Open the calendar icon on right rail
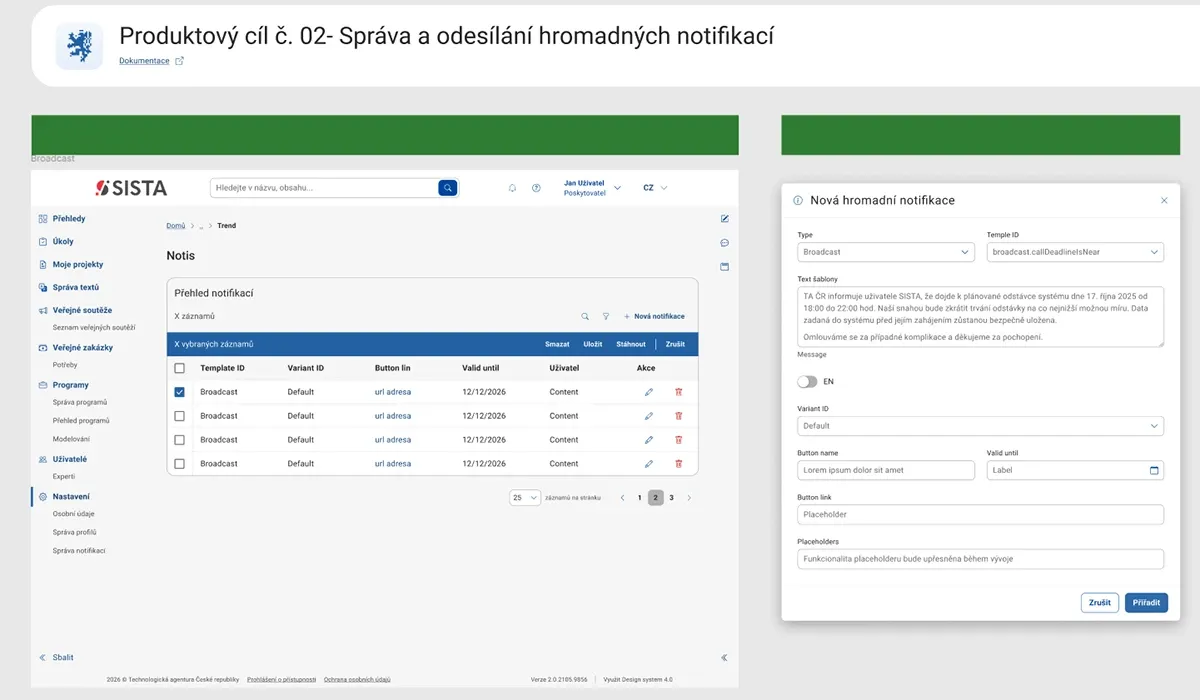 [725, 267]
